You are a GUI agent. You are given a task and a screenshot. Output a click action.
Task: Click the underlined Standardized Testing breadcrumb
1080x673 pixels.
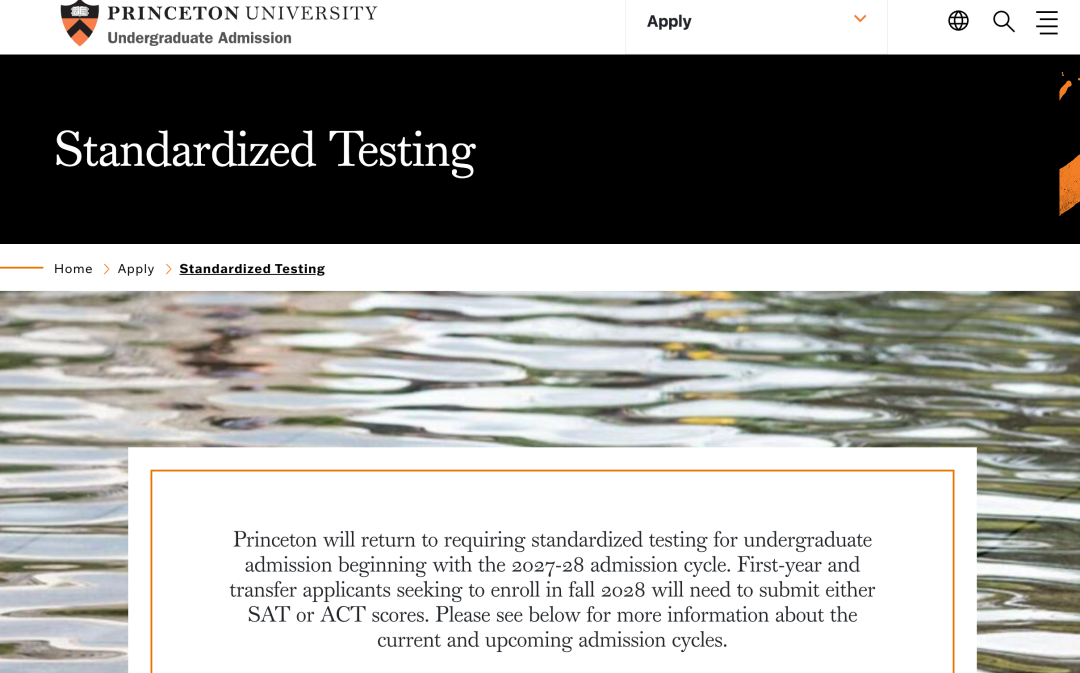click(x=252, y=269)
